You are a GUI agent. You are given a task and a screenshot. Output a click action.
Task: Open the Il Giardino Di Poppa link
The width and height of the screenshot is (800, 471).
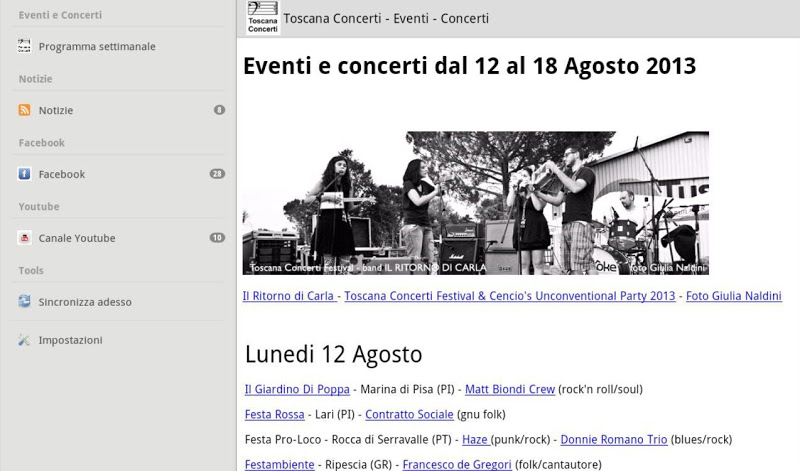[x=297, y=389]
